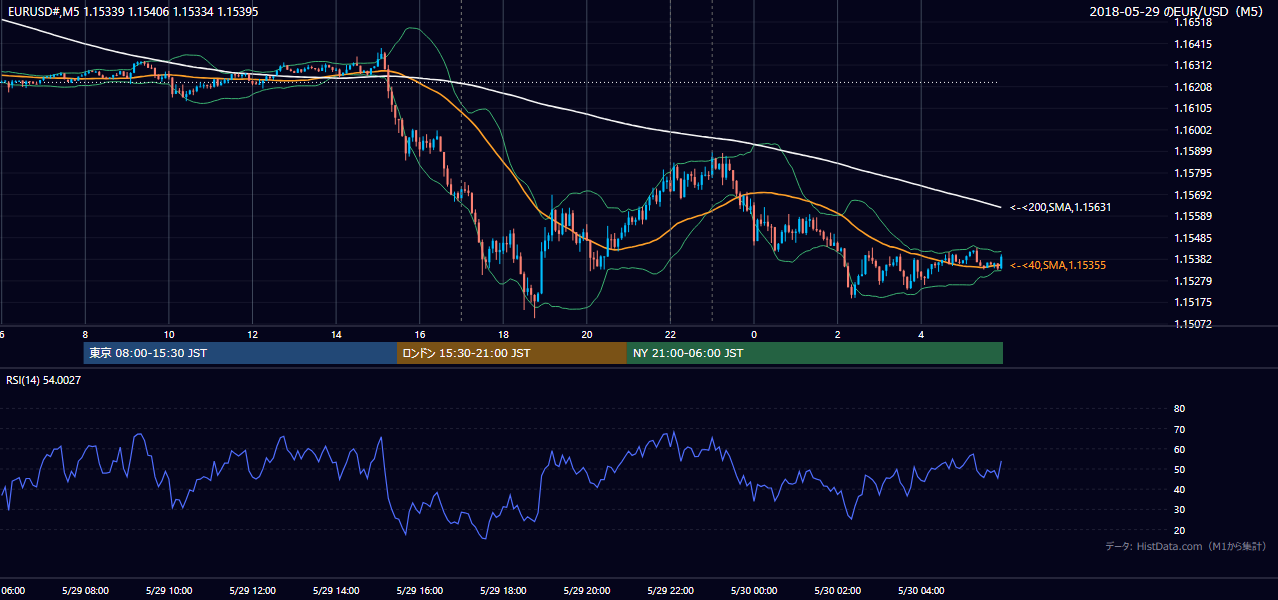This screenshot has height=600, width=1278.
Task: Click the bottom date label 5/29 14:00
Action: pos(335,590)
